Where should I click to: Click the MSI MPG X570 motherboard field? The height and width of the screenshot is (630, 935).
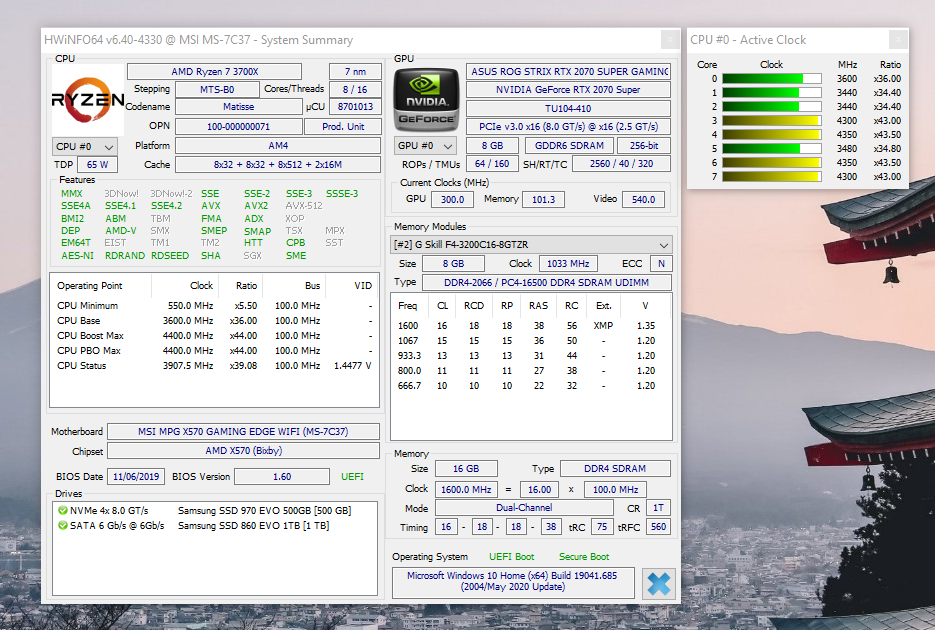[x=243, y=432]
